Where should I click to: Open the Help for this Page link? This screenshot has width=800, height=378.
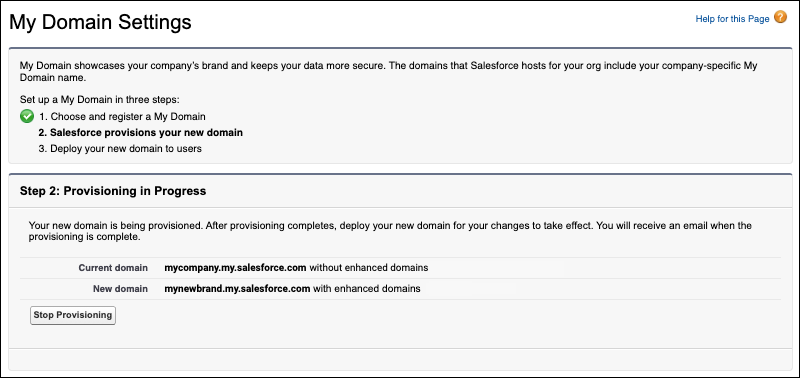coord(732,19)
